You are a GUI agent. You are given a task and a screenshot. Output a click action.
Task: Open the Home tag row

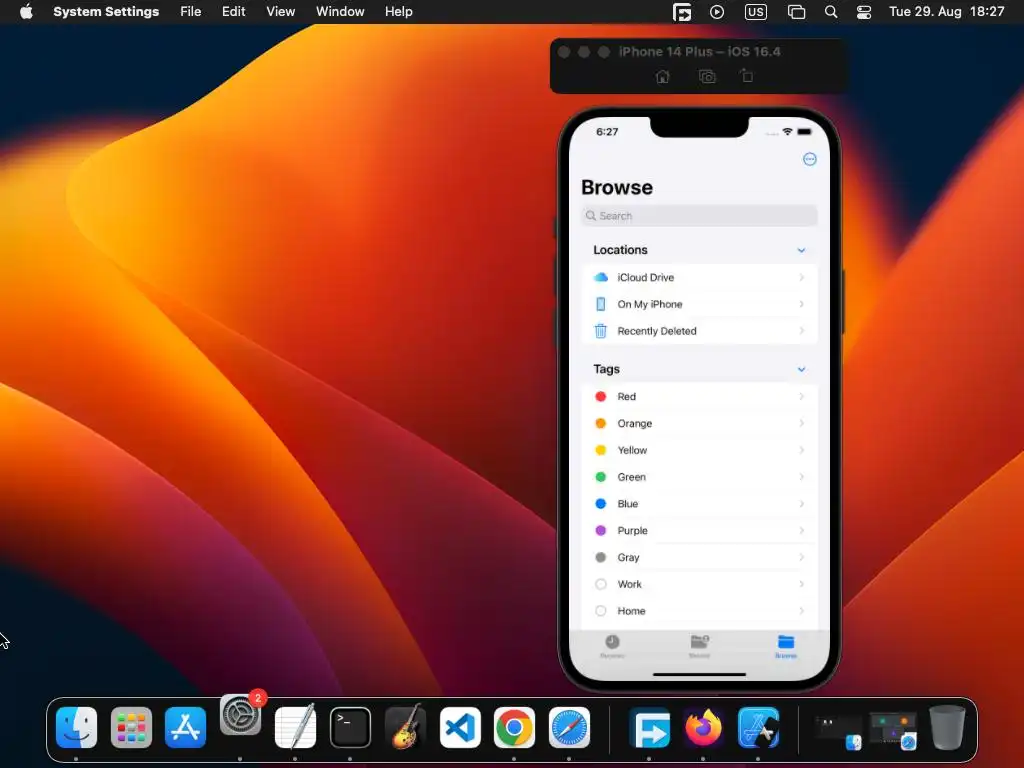(x=699, y=611)
